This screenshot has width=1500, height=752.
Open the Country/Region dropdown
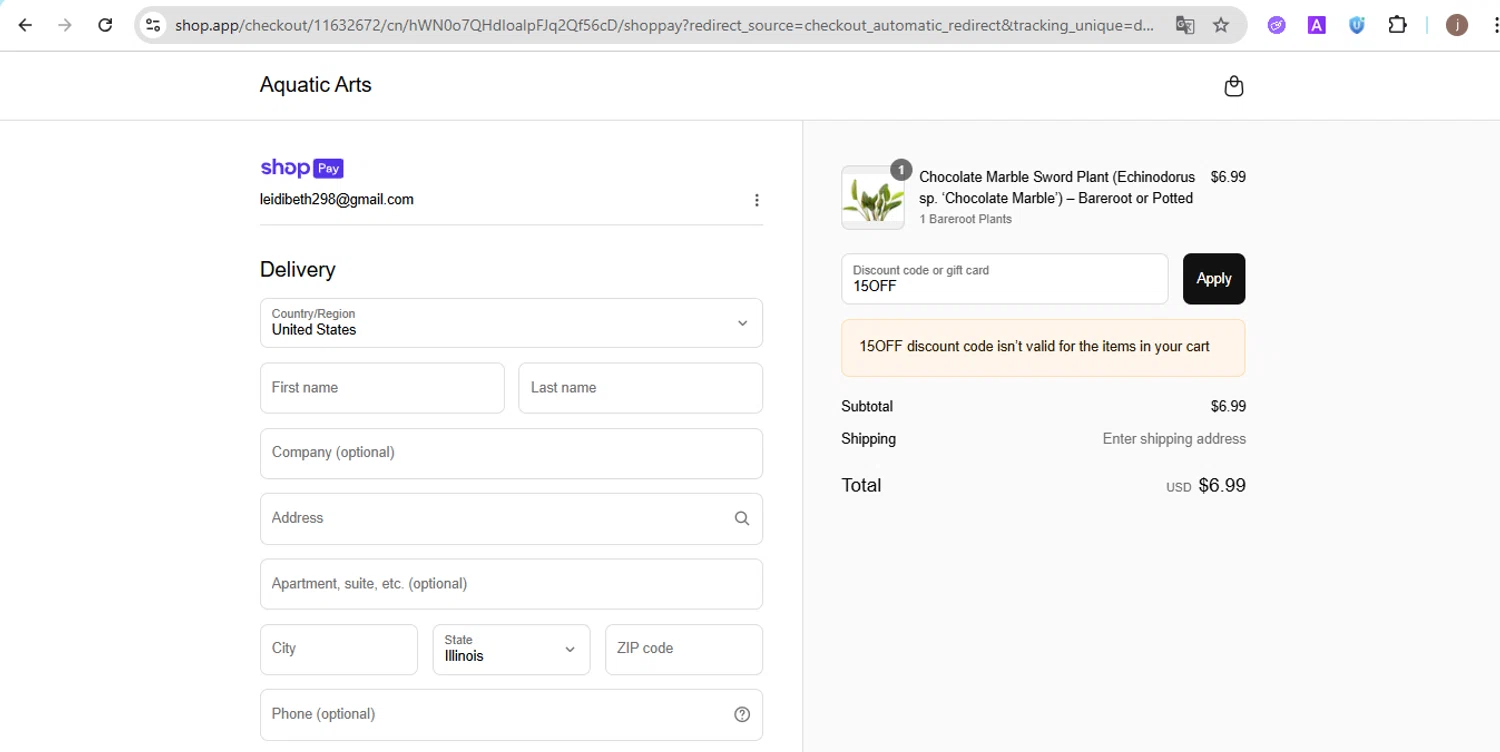click(x=511, y=323)
